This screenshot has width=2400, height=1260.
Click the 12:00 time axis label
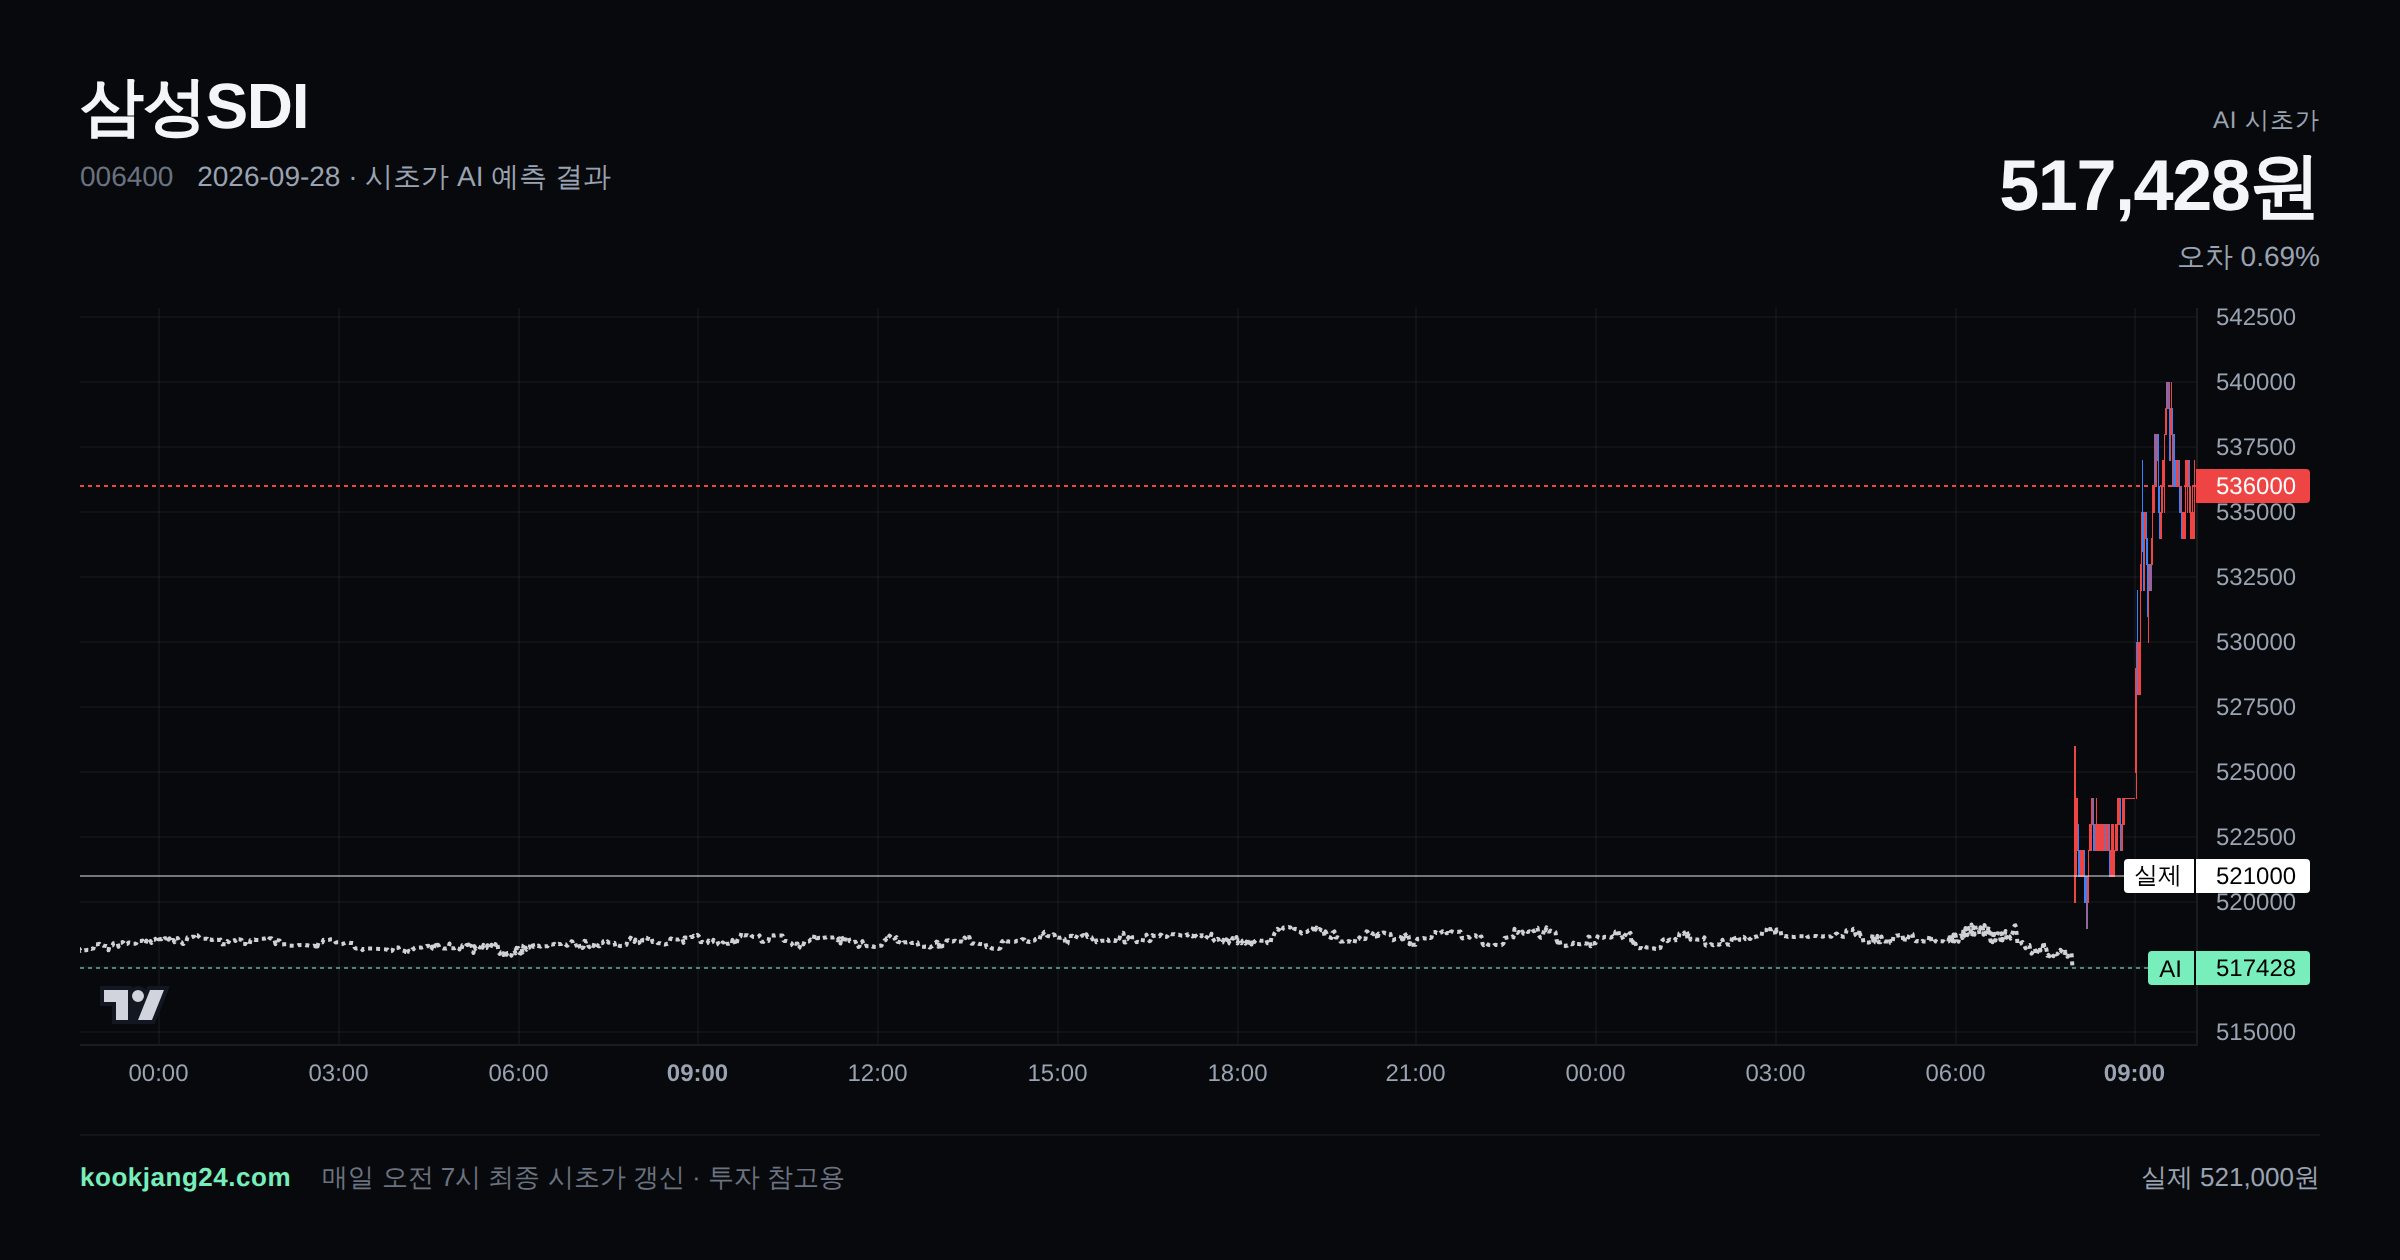(877, 1073)
